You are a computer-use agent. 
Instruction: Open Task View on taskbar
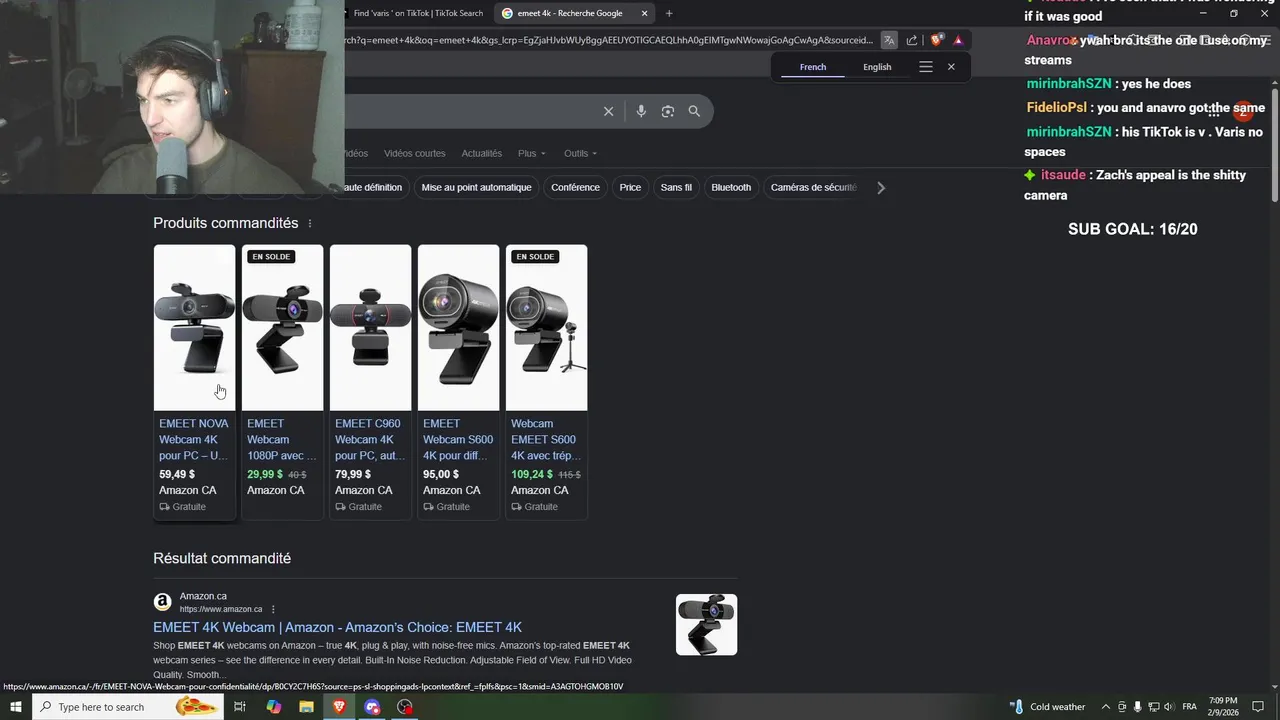pyautogui.click(x=240, y=707)
